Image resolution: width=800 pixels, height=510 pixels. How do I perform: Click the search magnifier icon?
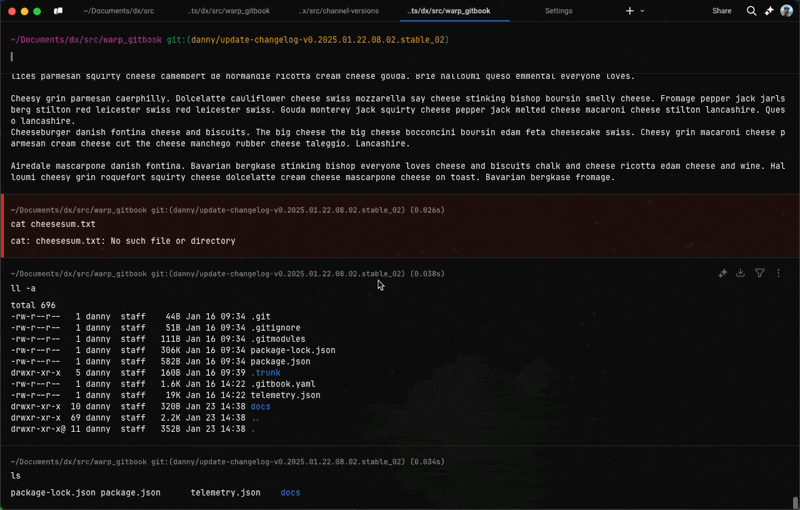click(751, 11)
